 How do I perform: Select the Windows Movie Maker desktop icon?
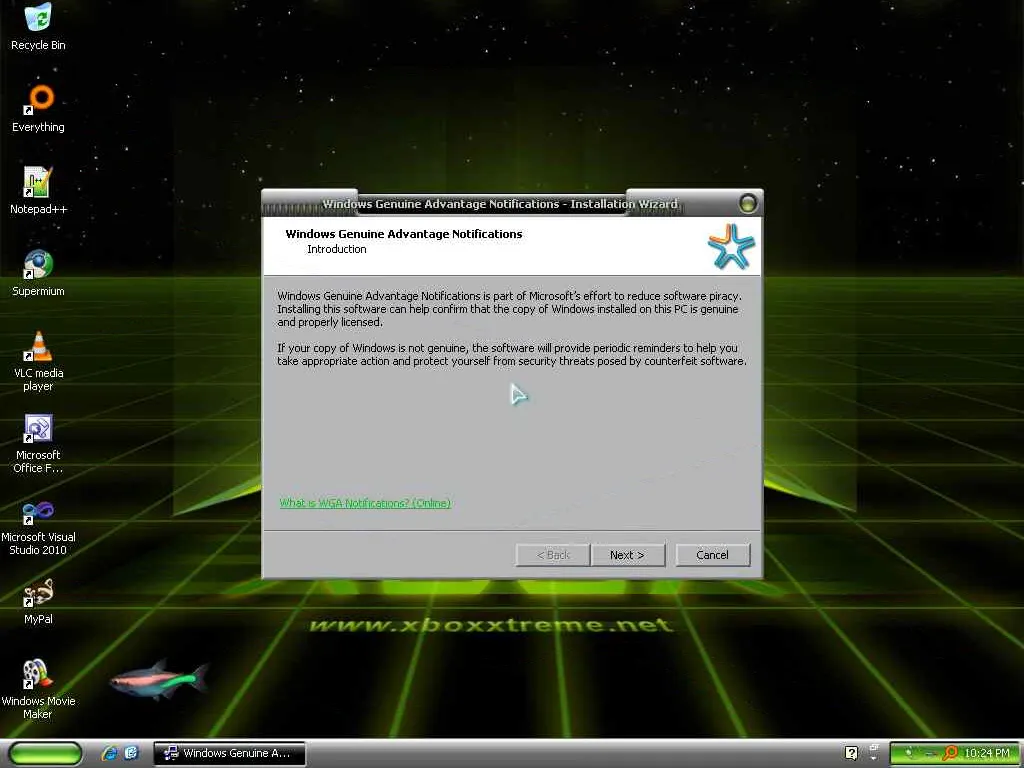[x=38, y=689]
